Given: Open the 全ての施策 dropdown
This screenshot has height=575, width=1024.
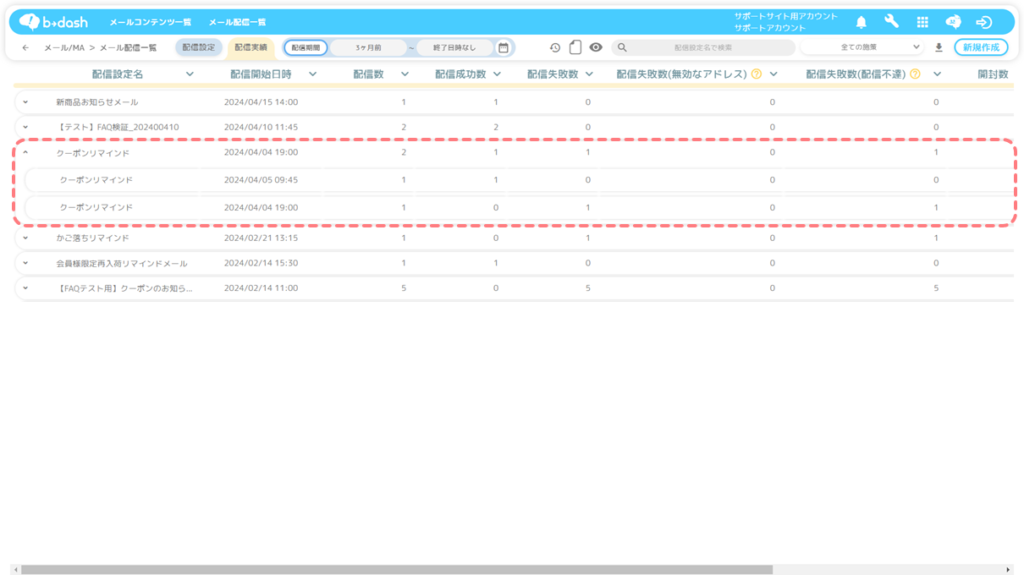Looking at the screenshot, I should [865, 47].
